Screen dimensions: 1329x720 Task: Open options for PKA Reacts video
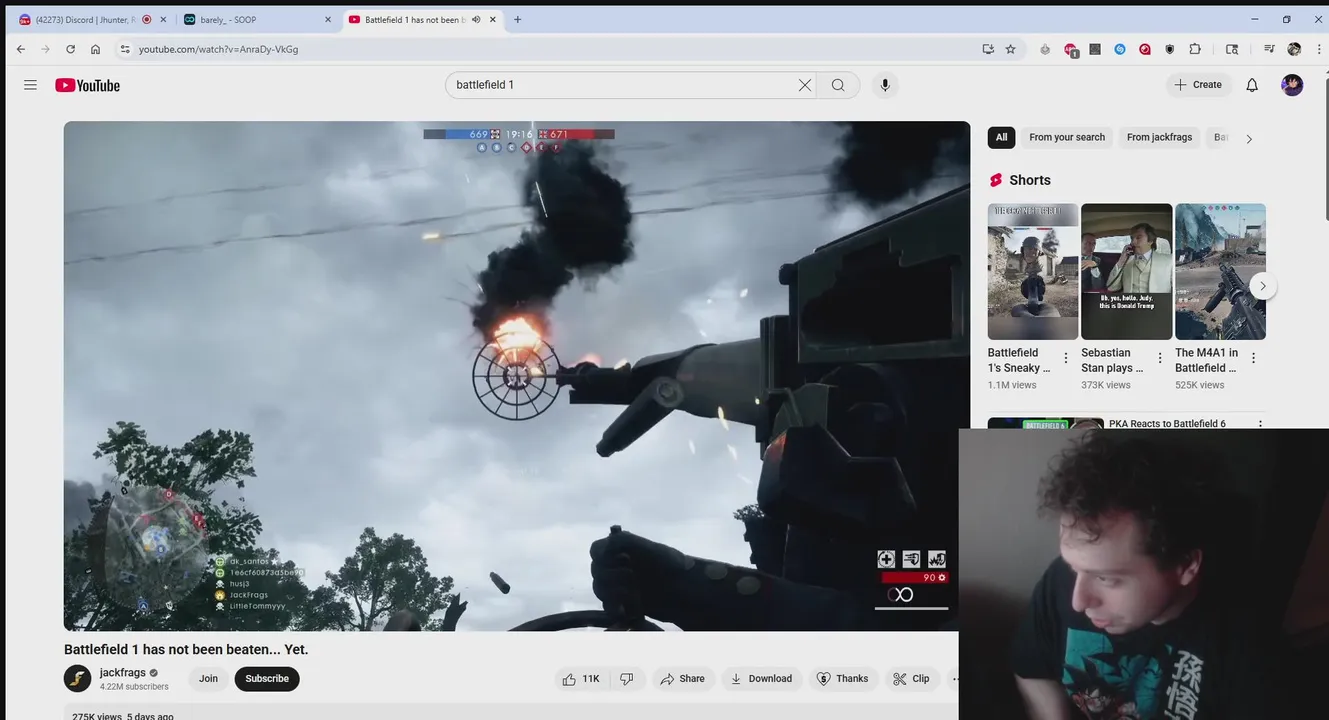1260,425
